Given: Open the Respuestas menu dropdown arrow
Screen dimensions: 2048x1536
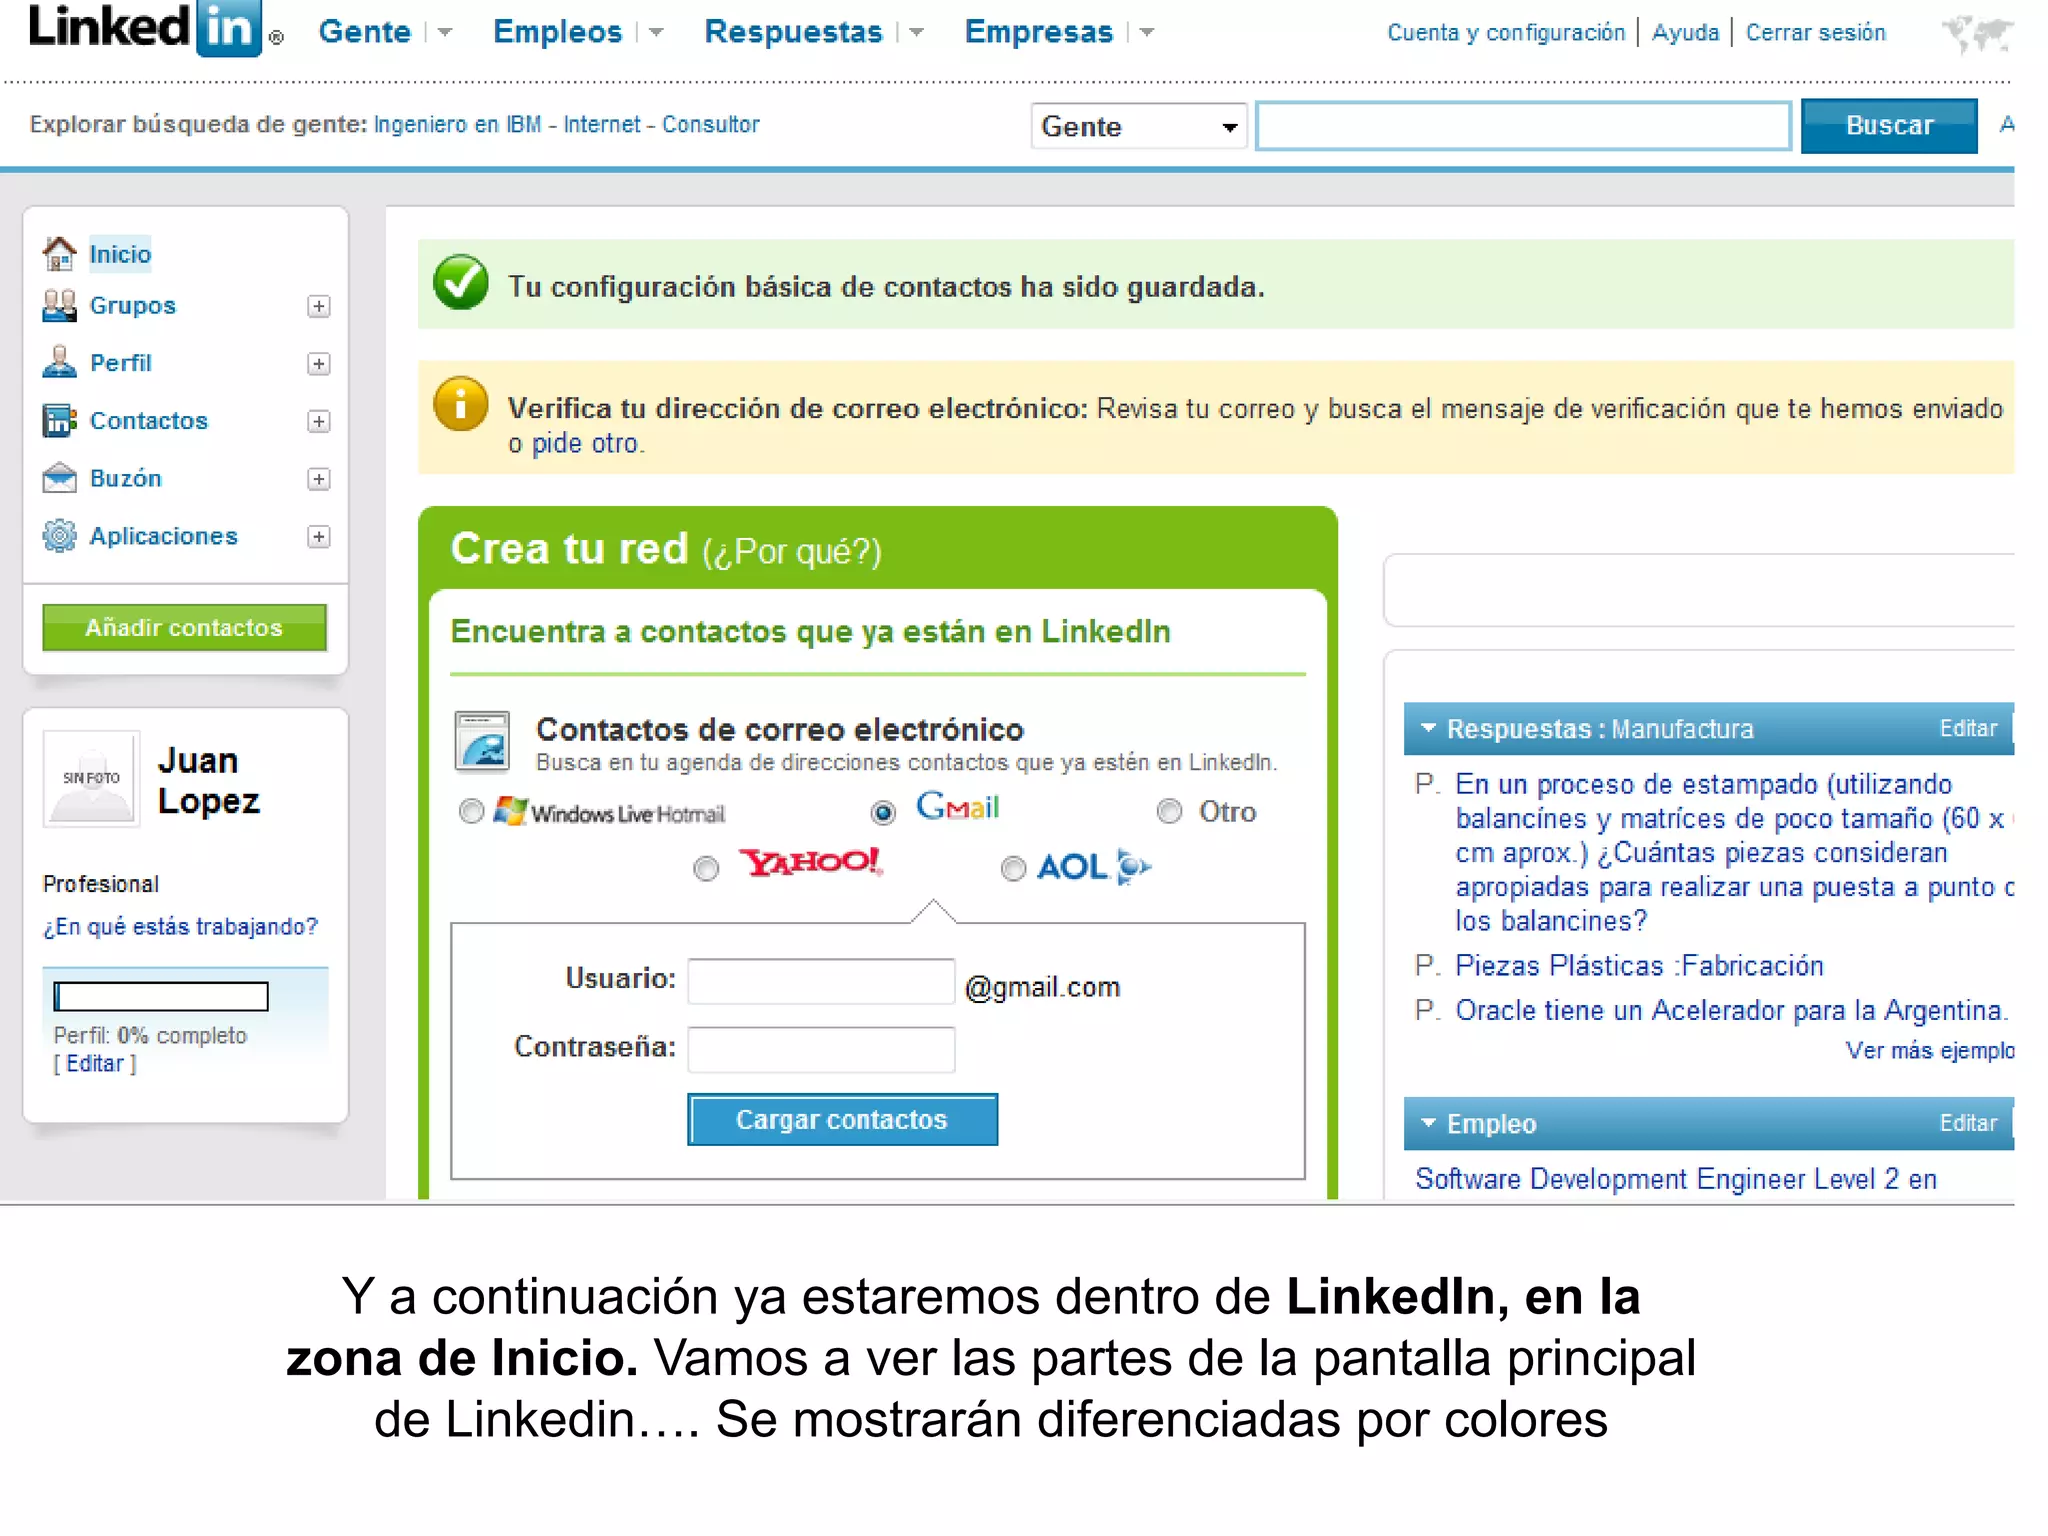Looking at the screenshot, I should coord(916,33).
